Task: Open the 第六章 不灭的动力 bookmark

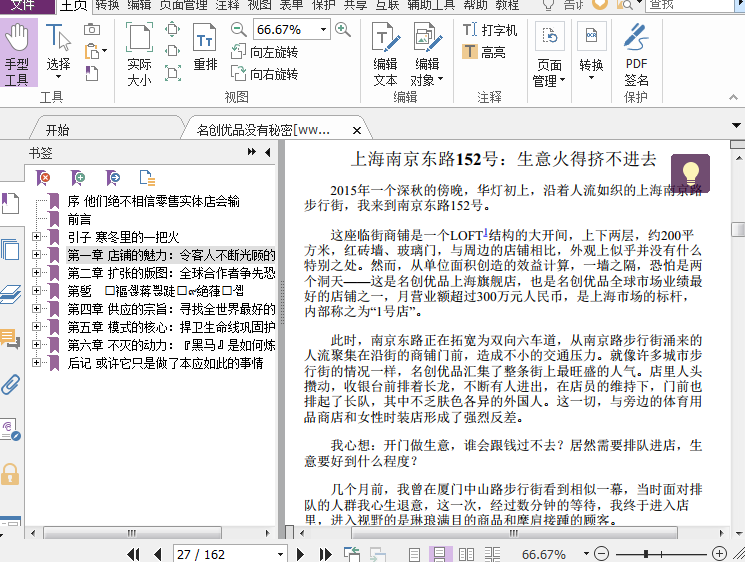Action: tap(171, 344)
